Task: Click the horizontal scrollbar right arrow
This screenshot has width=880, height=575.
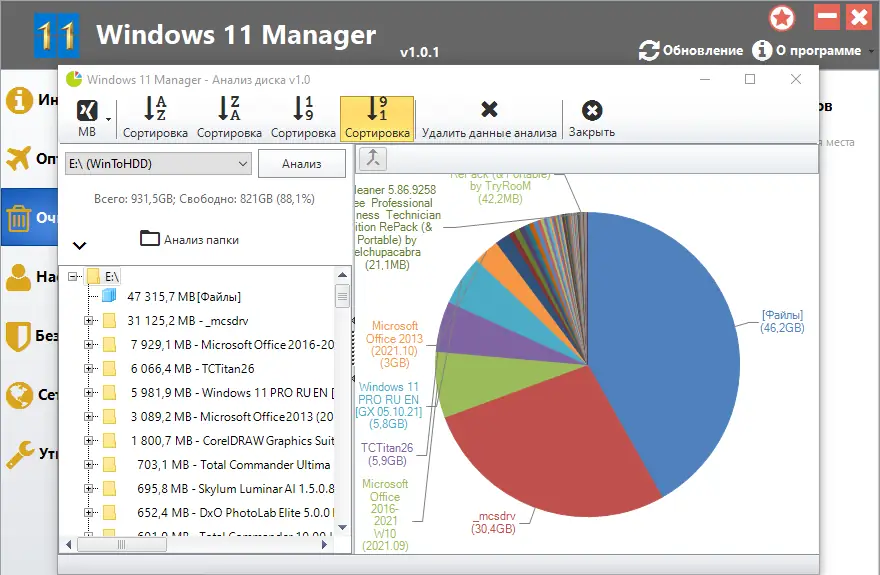Action: coord(324,545)
